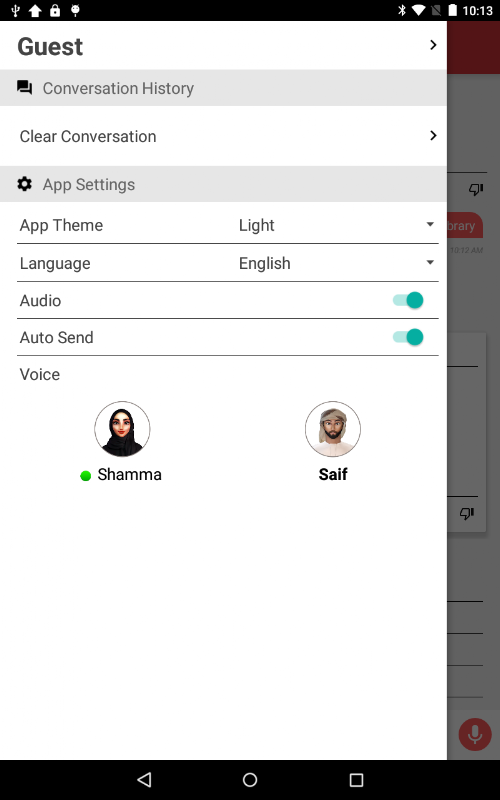Click the App Settings gear icon
Viewport: 500px width, 800px height.
coord(24,184)
